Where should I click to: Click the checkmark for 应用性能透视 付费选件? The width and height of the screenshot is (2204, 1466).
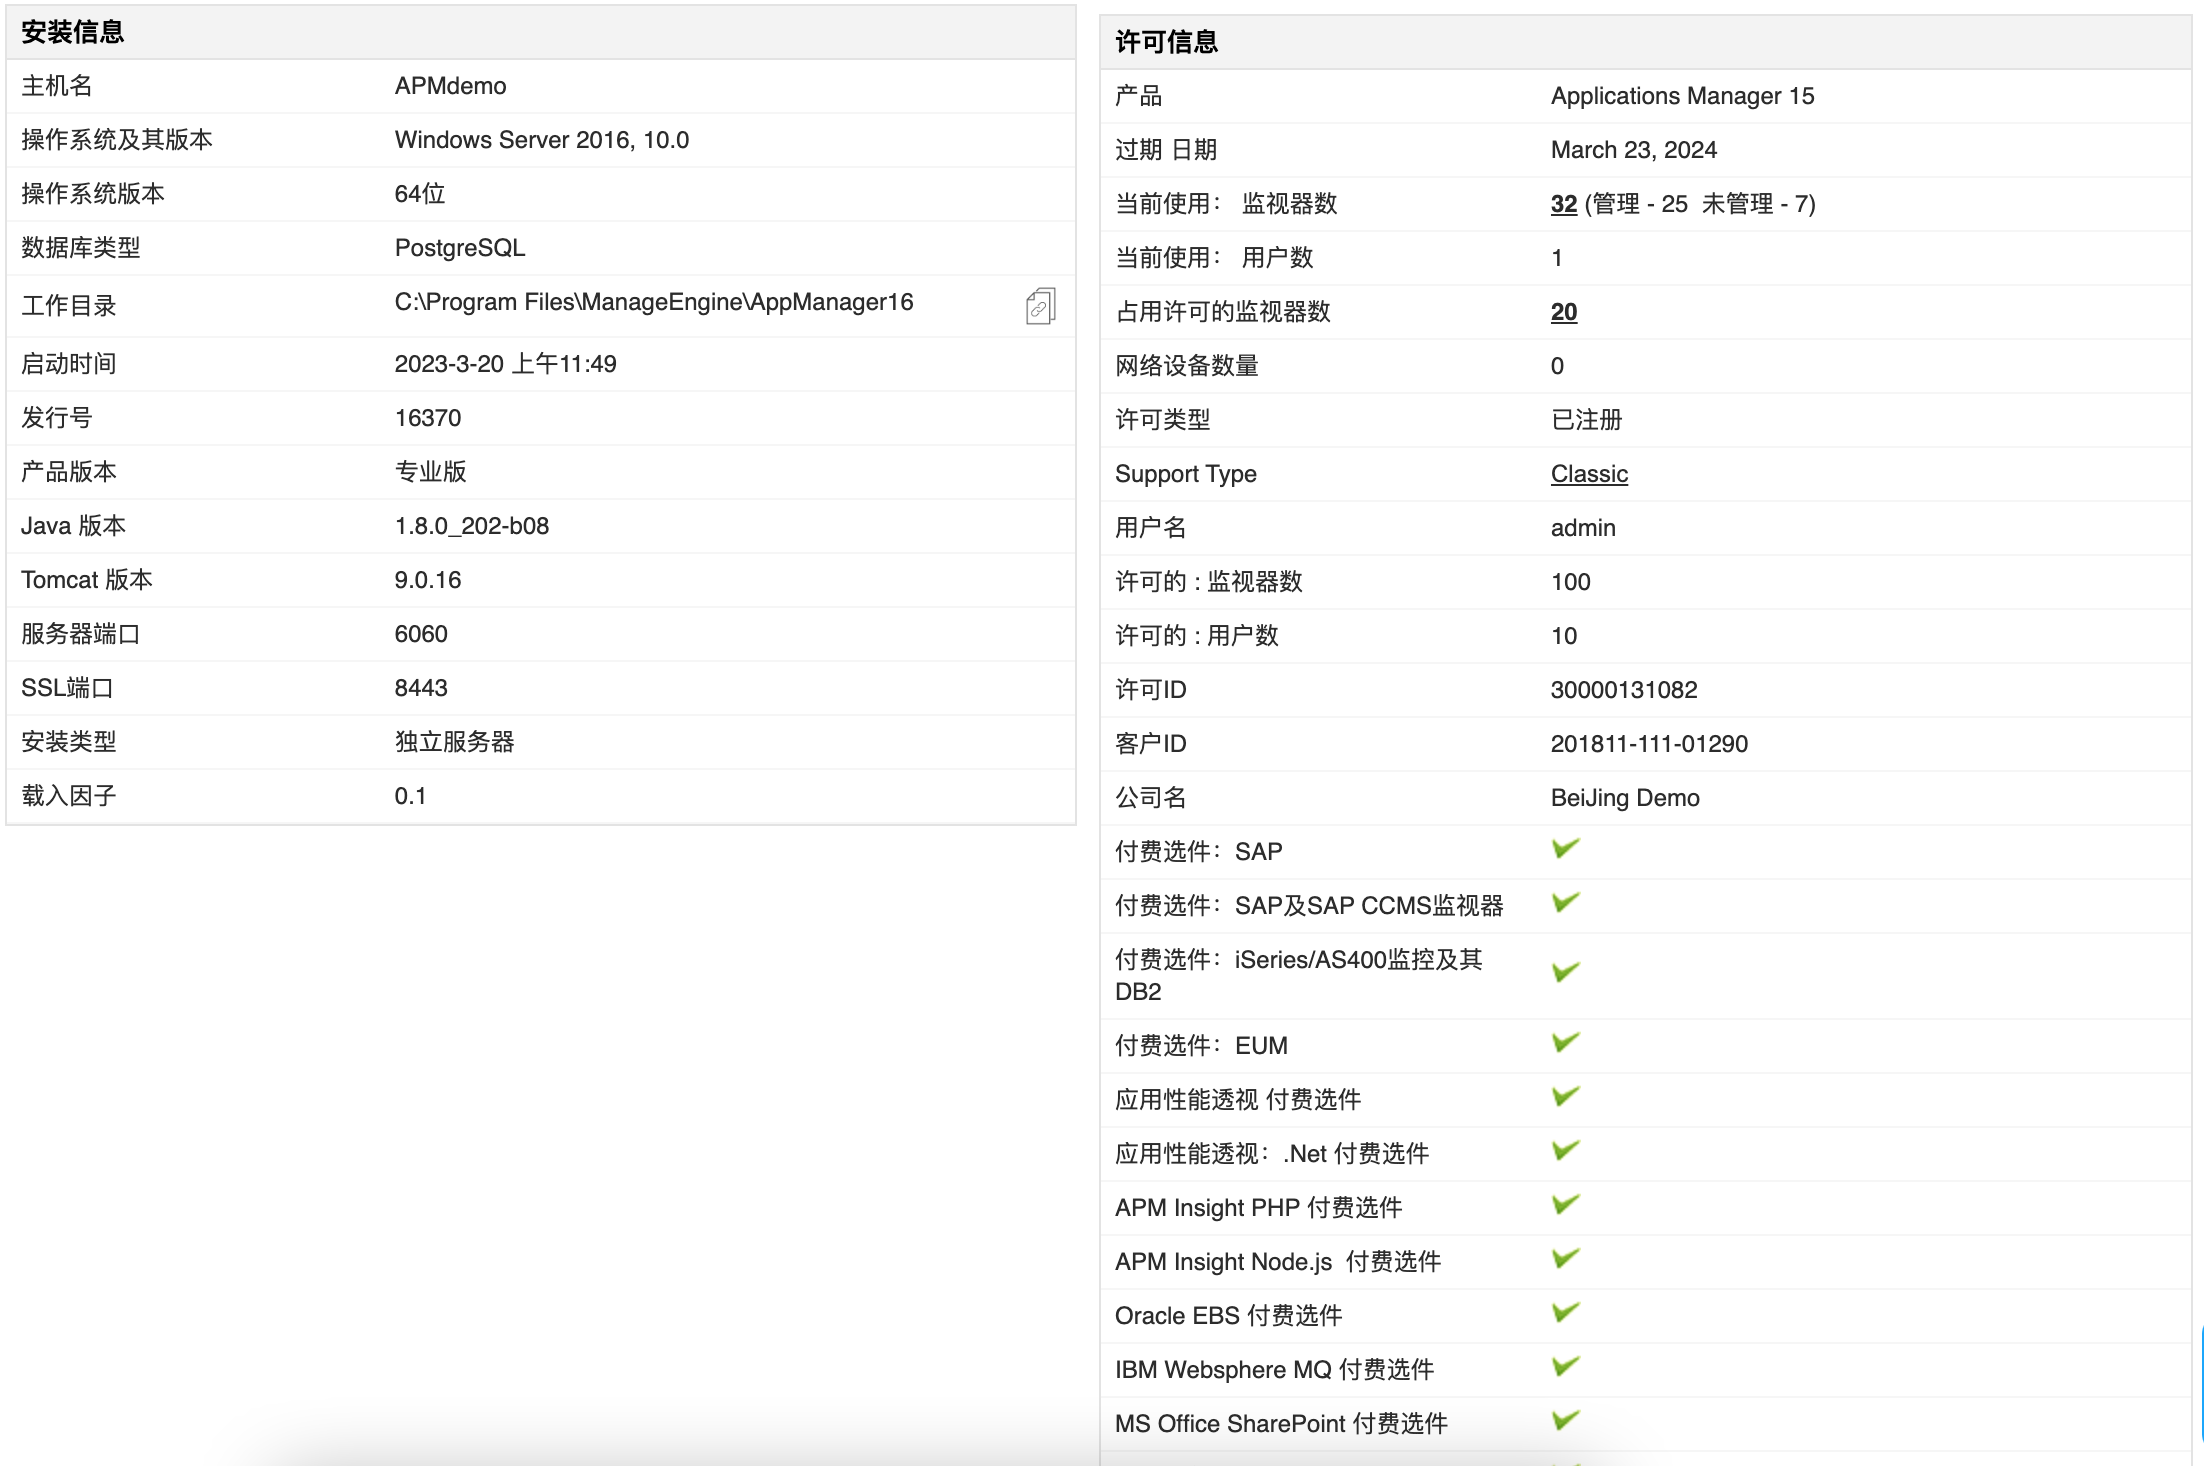pyautogui.click(x=1566, y=1097)
